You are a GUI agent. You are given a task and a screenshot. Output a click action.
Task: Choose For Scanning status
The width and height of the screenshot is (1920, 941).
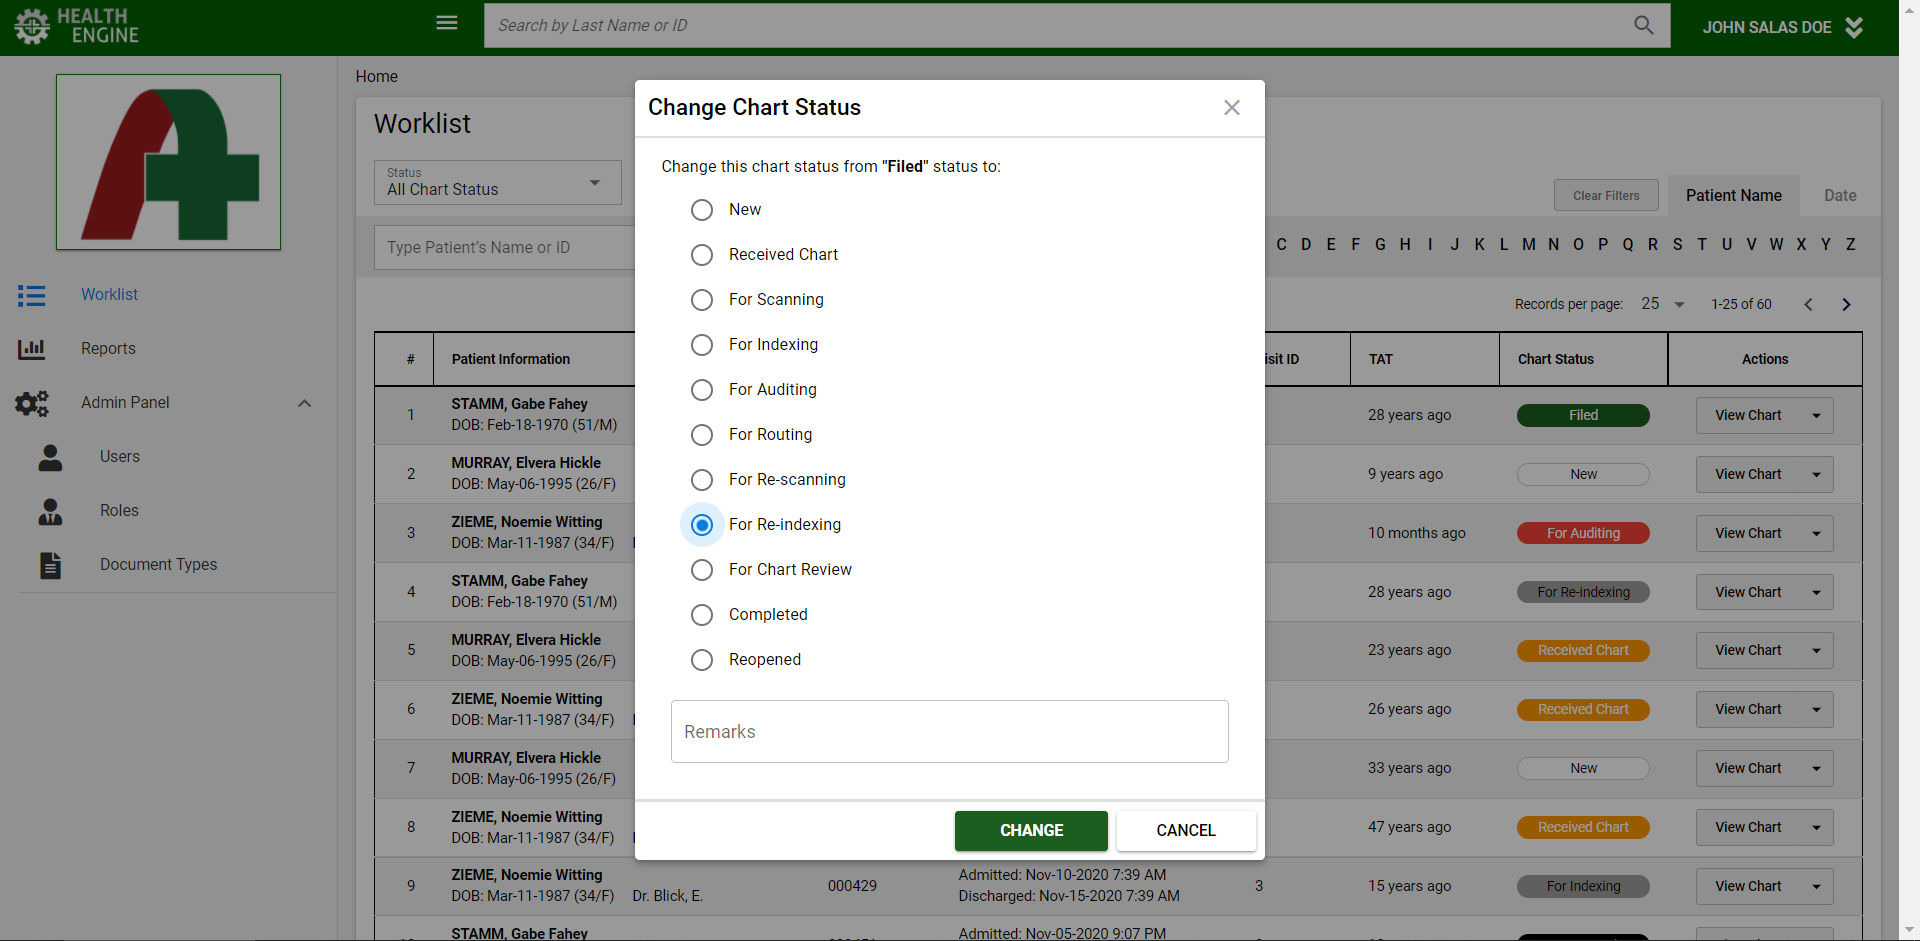click(702, 300)
